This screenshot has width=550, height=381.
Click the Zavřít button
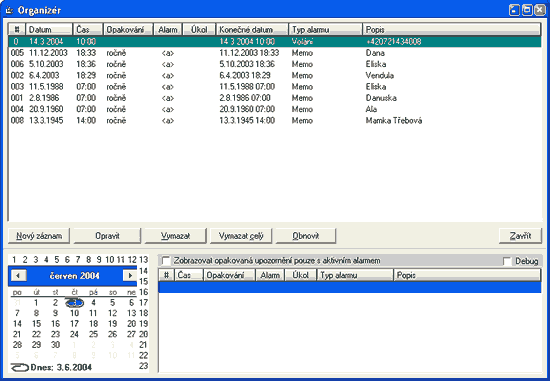point(520,236)
